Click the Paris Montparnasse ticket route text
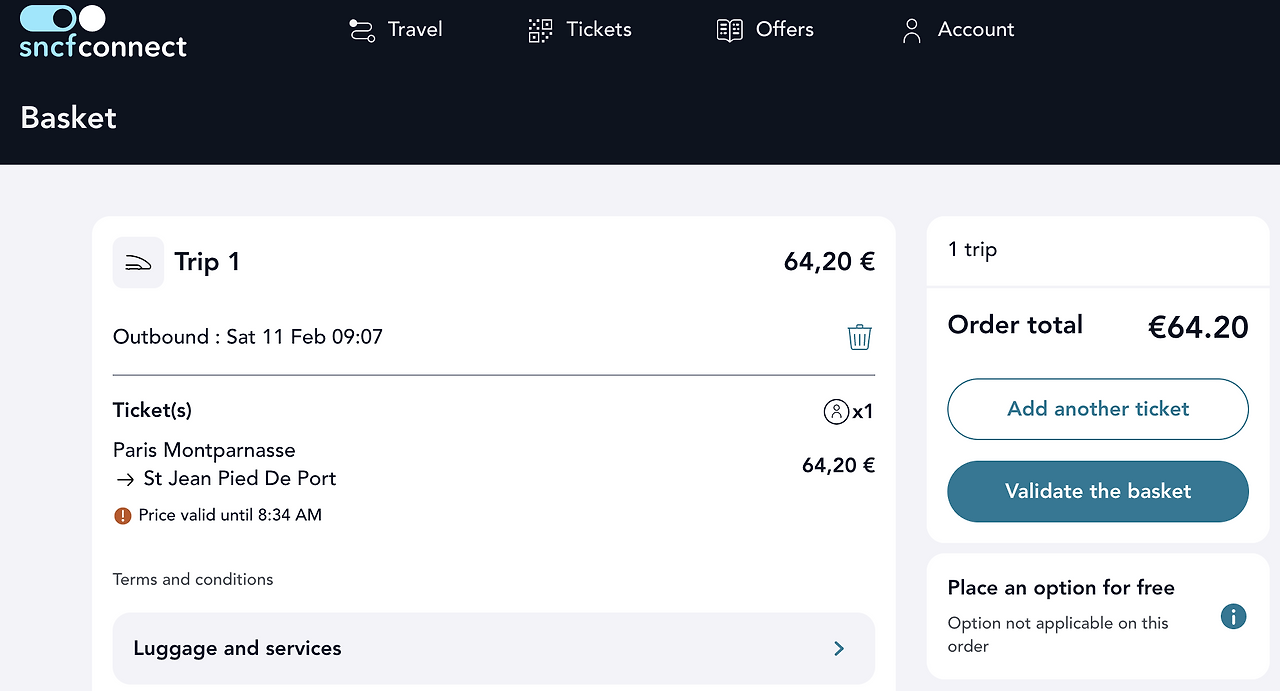 204,450
